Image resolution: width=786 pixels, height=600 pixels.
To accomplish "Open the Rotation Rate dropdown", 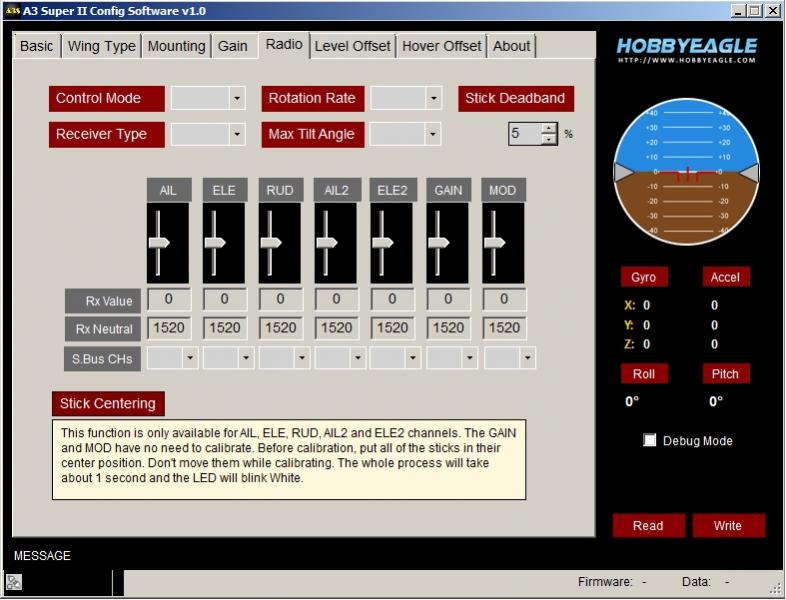I will click(x=433, y=99).
